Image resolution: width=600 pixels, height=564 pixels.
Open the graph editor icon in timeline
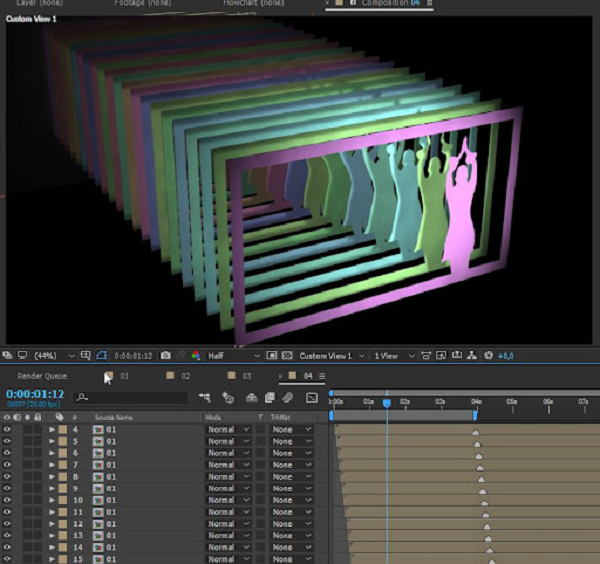click(312, 397)
